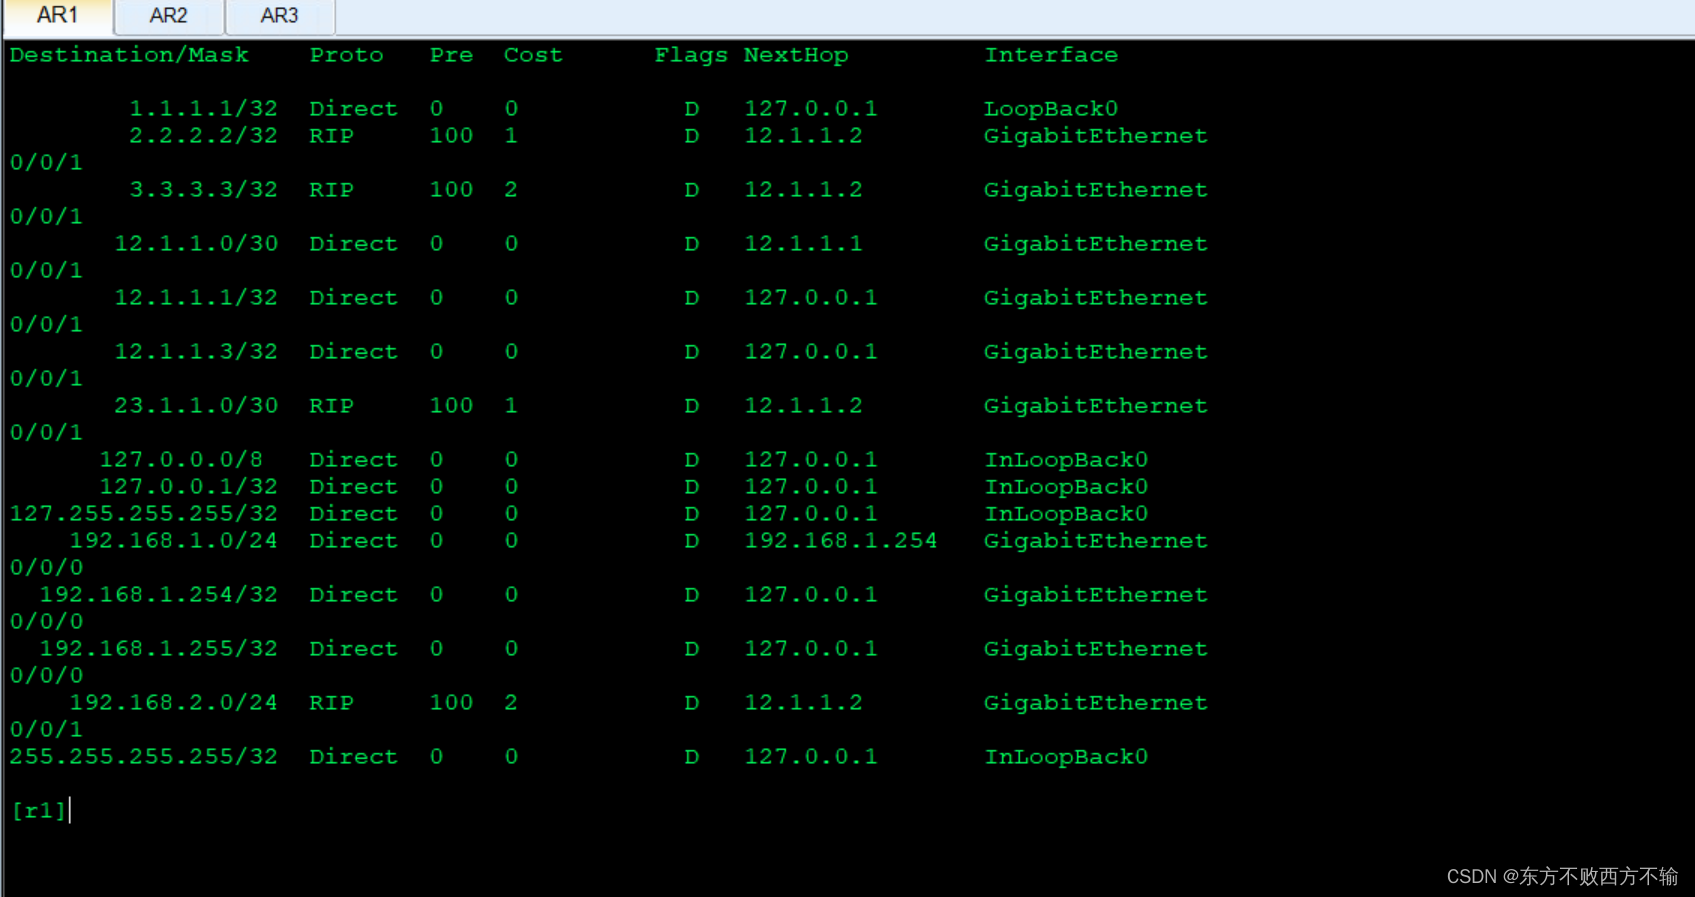Click destination 23.1.1.0/30
The image size is (1695, 897).
click(x=196, y=405)
